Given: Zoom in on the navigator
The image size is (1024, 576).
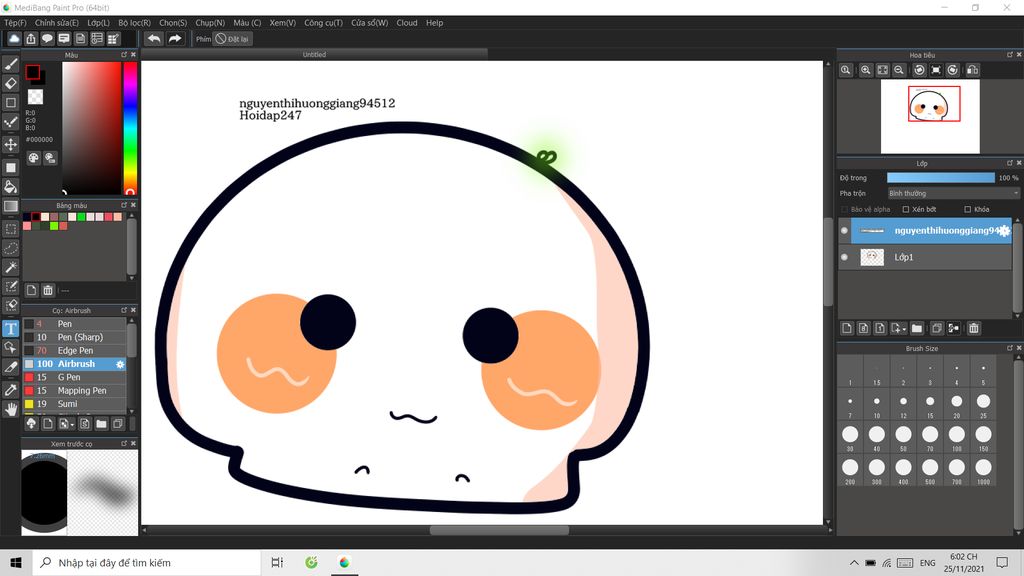Looking at the screenshot, I should [x=865, y=70].
